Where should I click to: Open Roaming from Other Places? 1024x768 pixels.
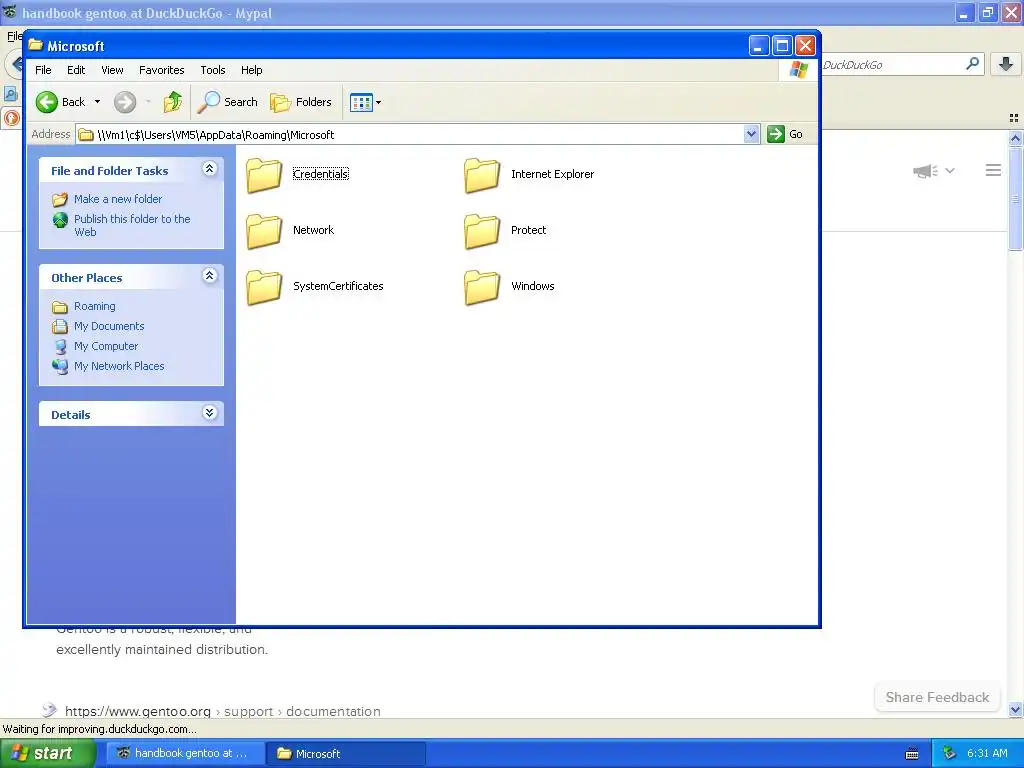[95, 306]
